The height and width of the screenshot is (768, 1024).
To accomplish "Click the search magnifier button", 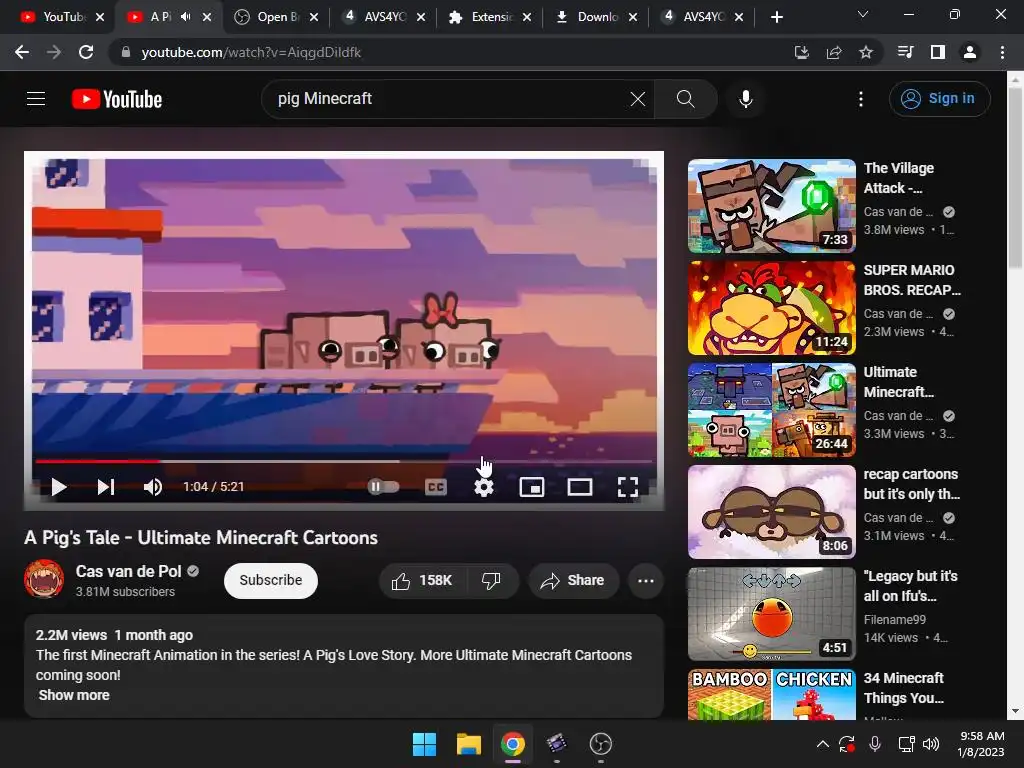I will tap(685, 99).
